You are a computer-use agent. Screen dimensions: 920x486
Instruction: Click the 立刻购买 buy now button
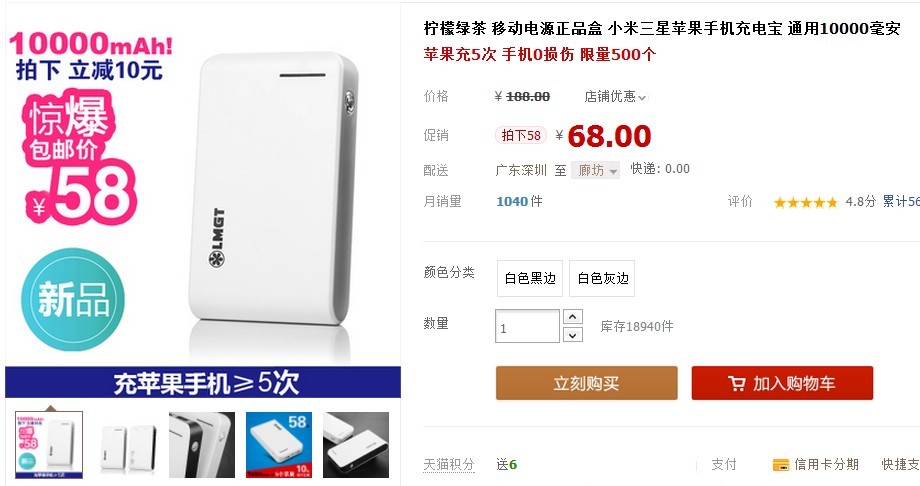[x=587, y=383]
